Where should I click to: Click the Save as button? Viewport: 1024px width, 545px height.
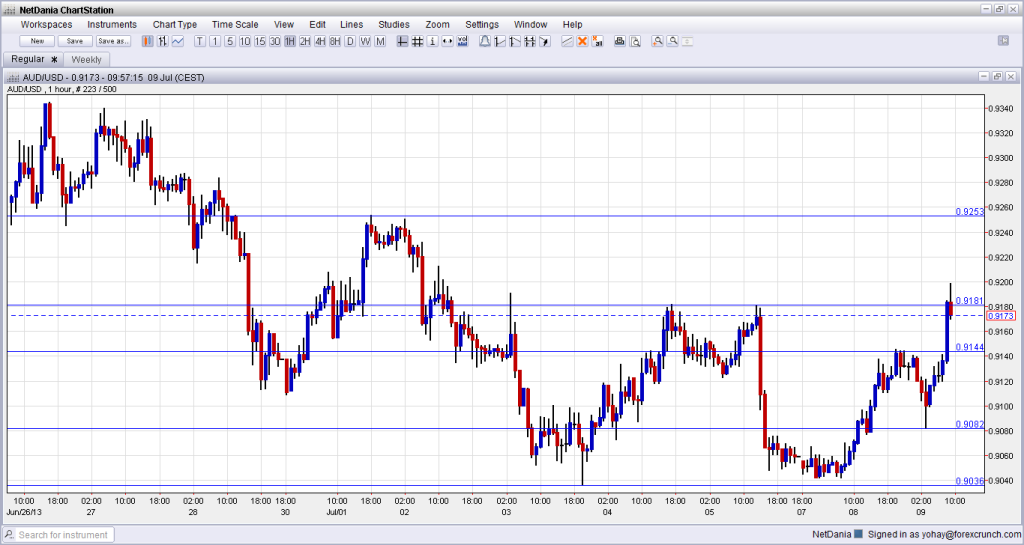113,41
